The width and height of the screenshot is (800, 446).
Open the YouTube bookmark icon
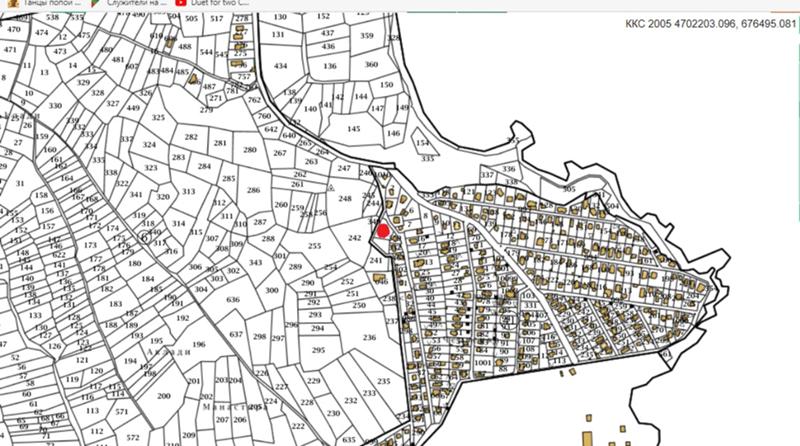pyautogui.click(x=180, y=3)
